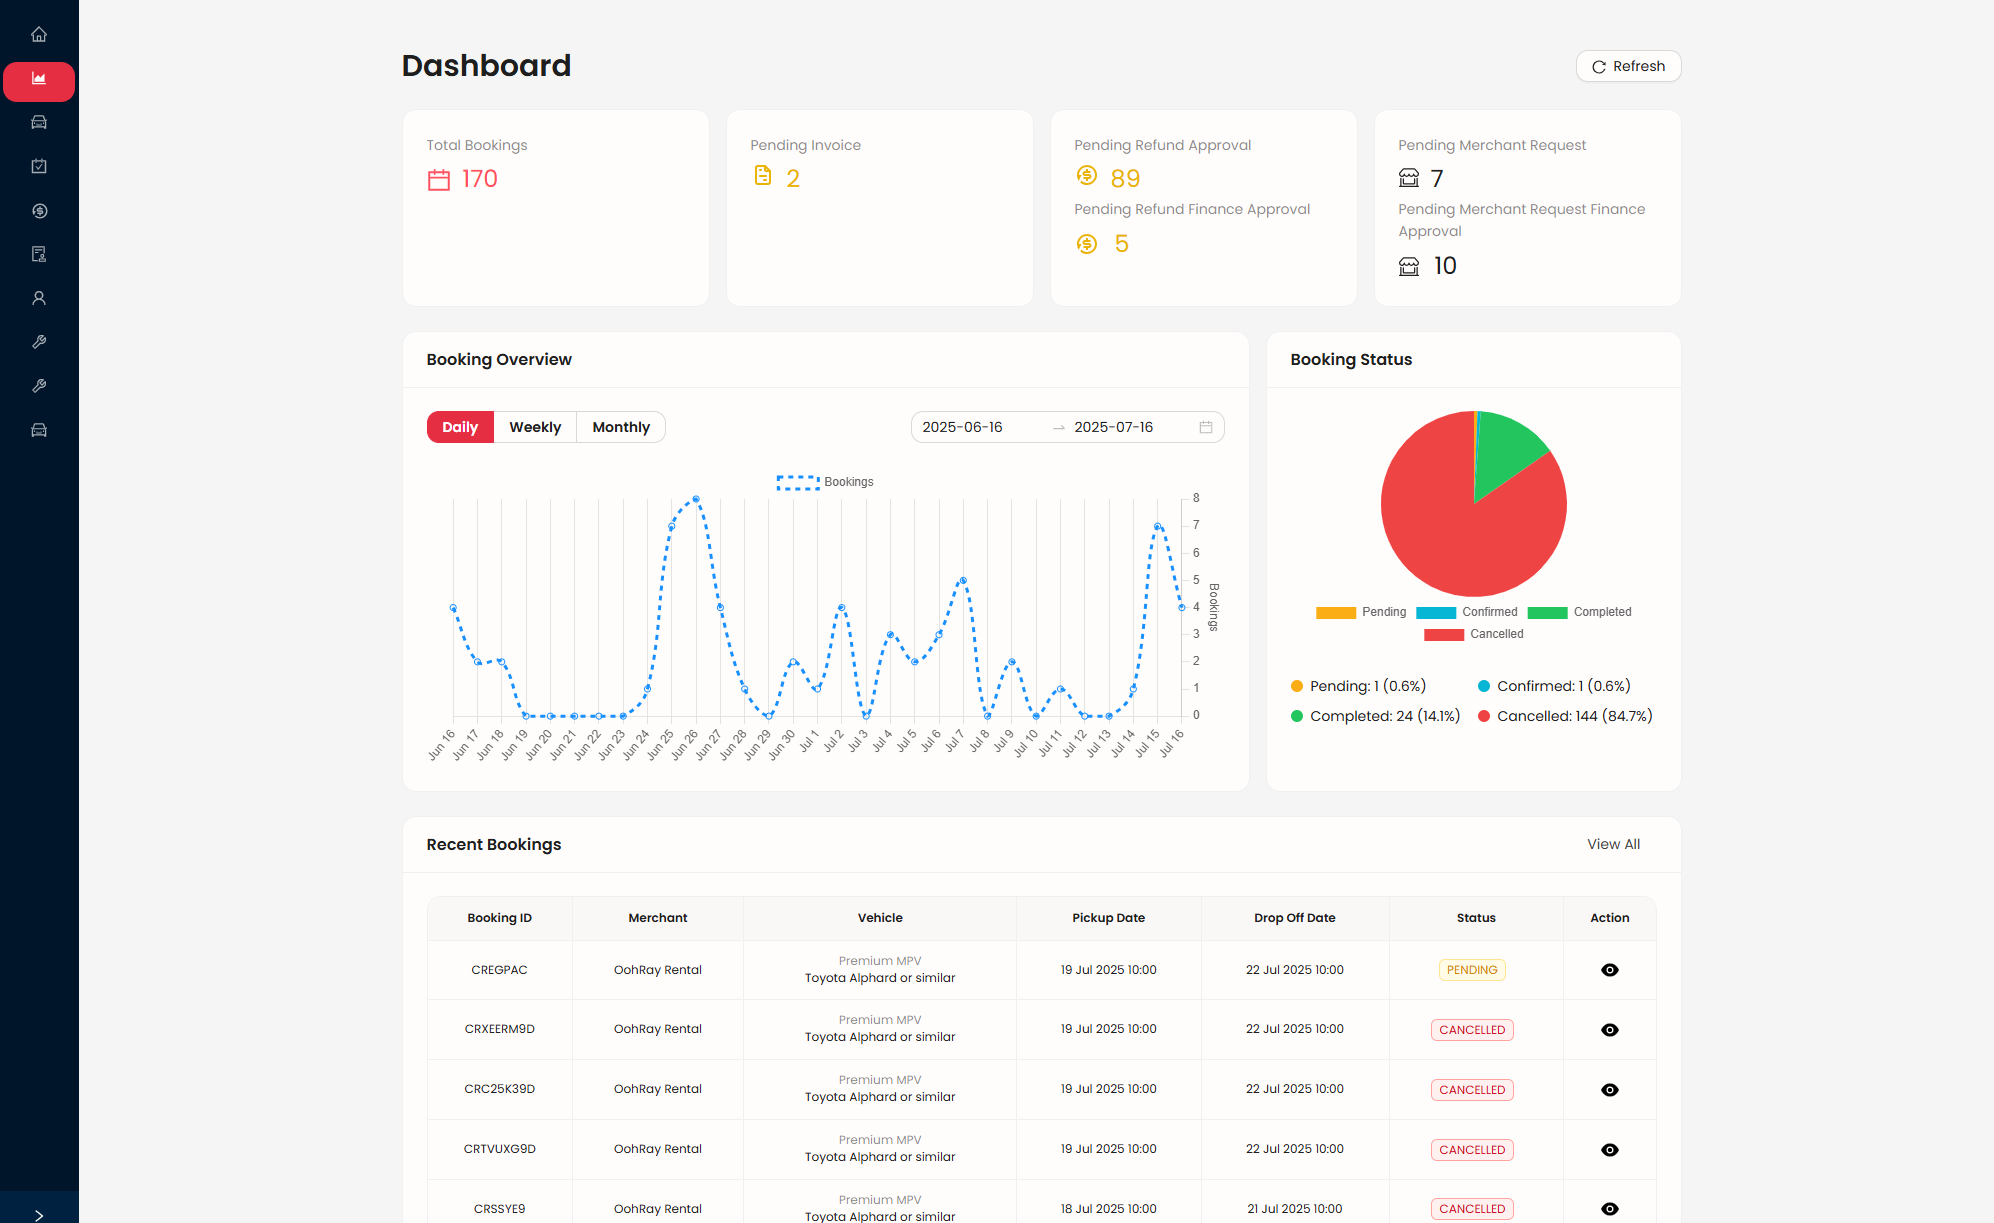Open the invoice document sidebar icon
The height and width of the screenshot is (1223, 1994).
pos(39,254)
